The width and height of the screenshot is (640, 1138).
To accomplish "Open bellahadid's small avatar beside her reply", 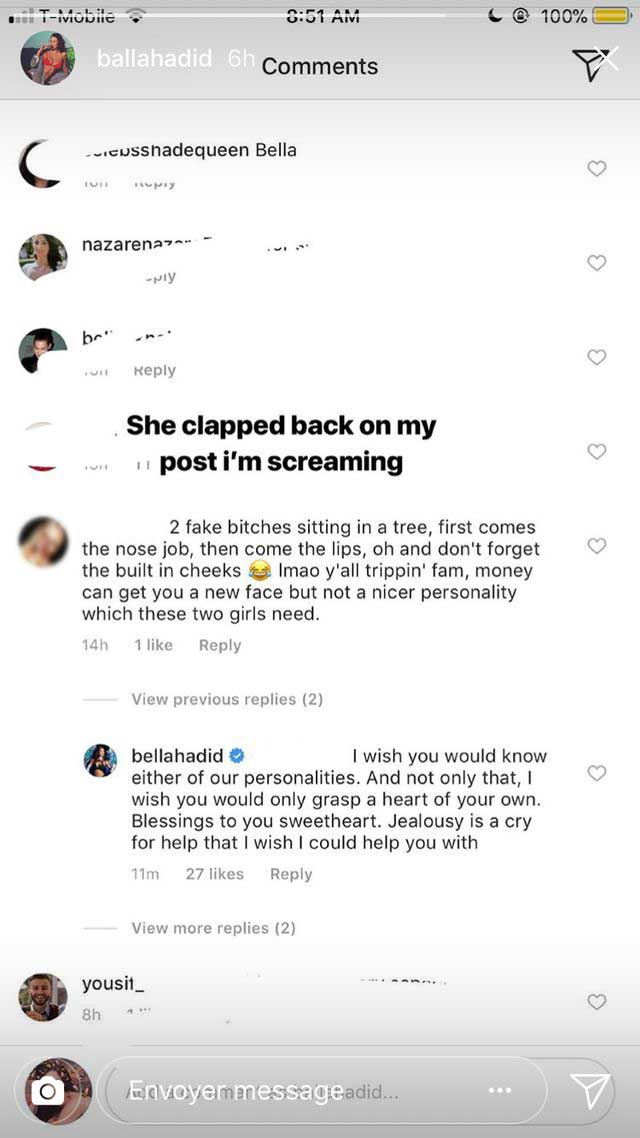I will click(x=101, y=761).
